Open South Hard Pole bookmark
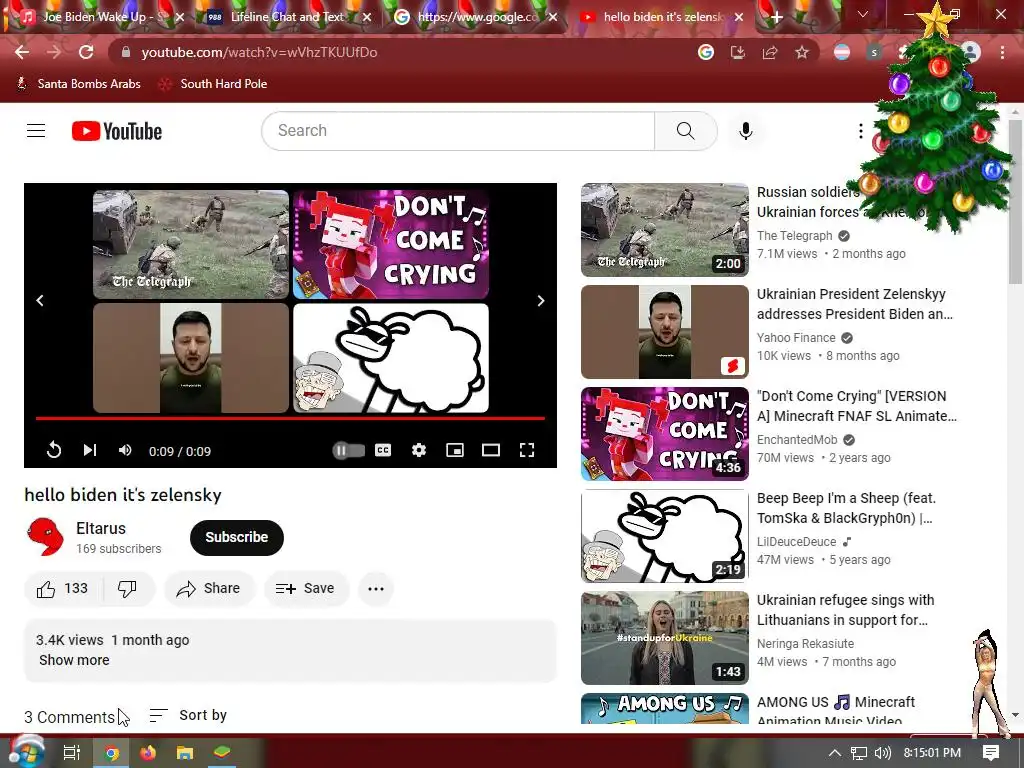Viewport: 1024px width, 768px height. click(214, 84)
